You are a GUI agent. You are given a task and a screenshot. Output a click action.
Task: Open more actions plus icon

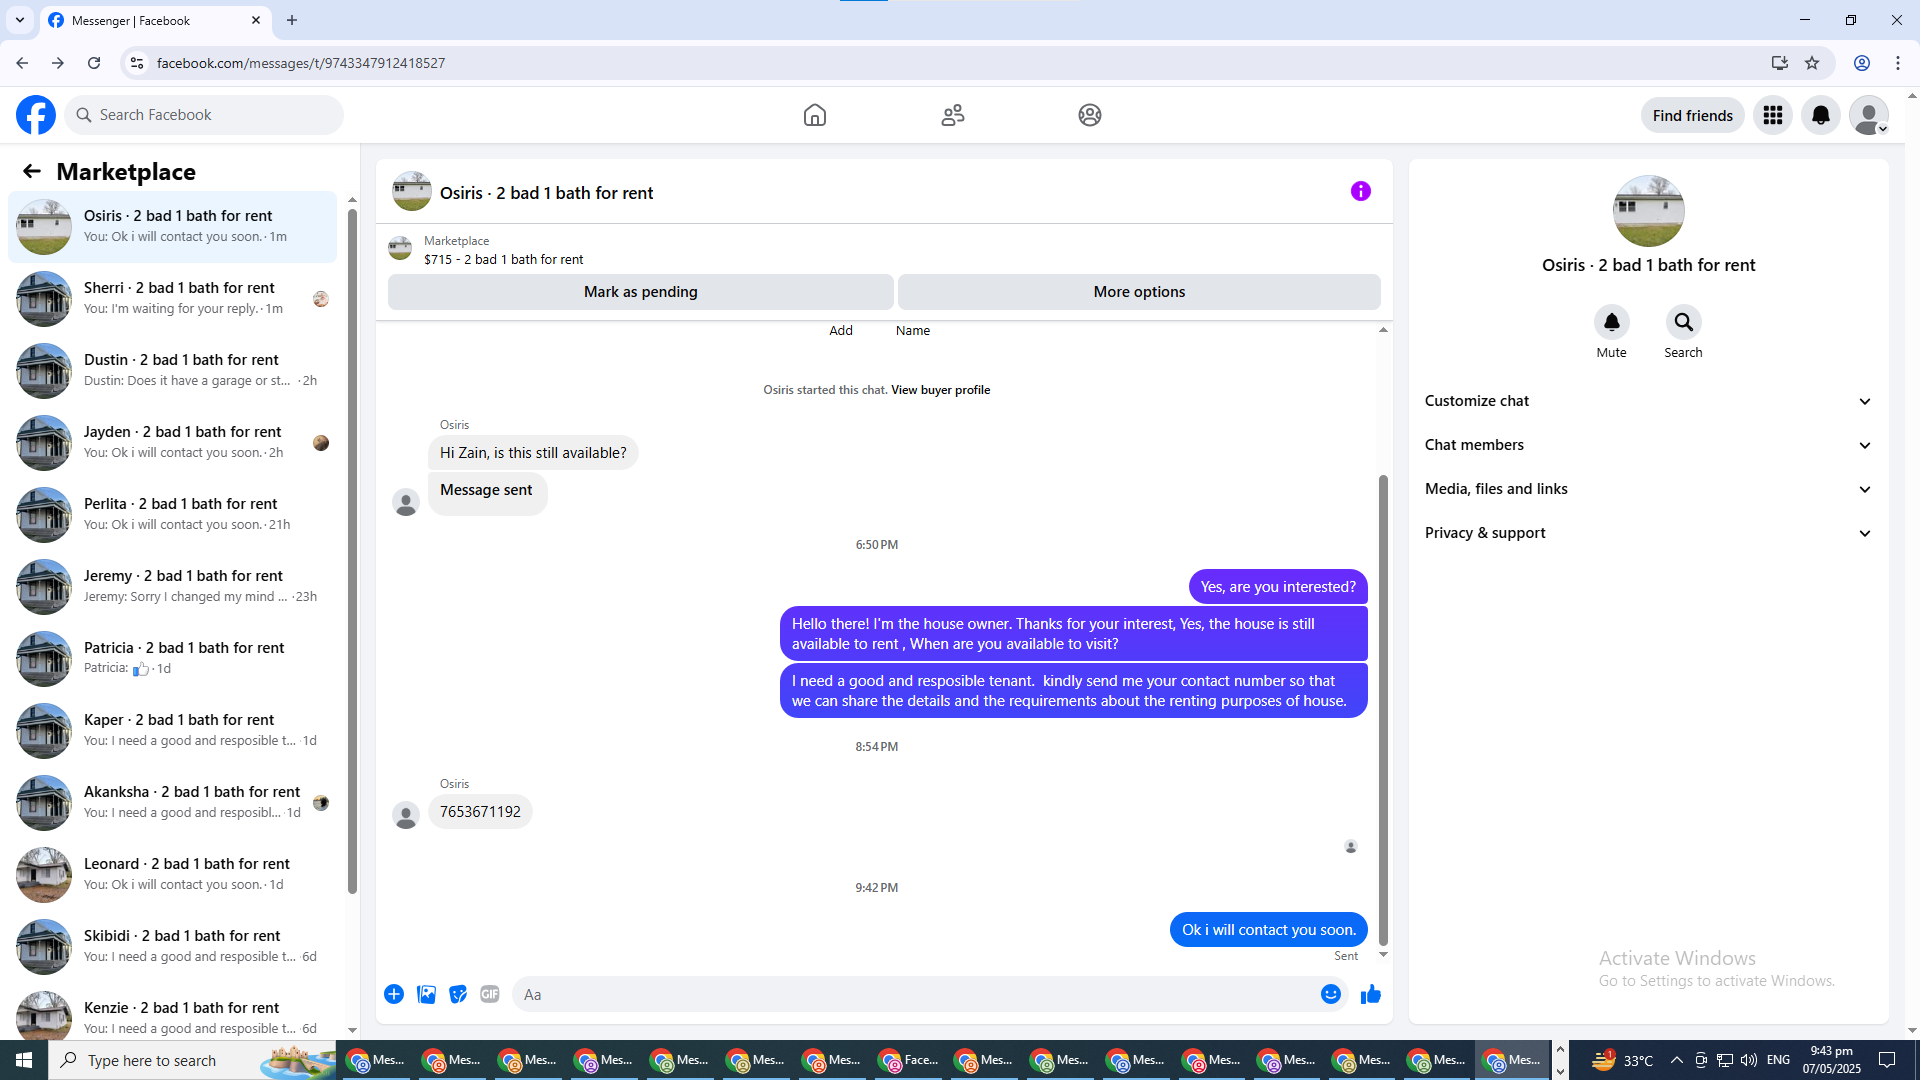394,994
